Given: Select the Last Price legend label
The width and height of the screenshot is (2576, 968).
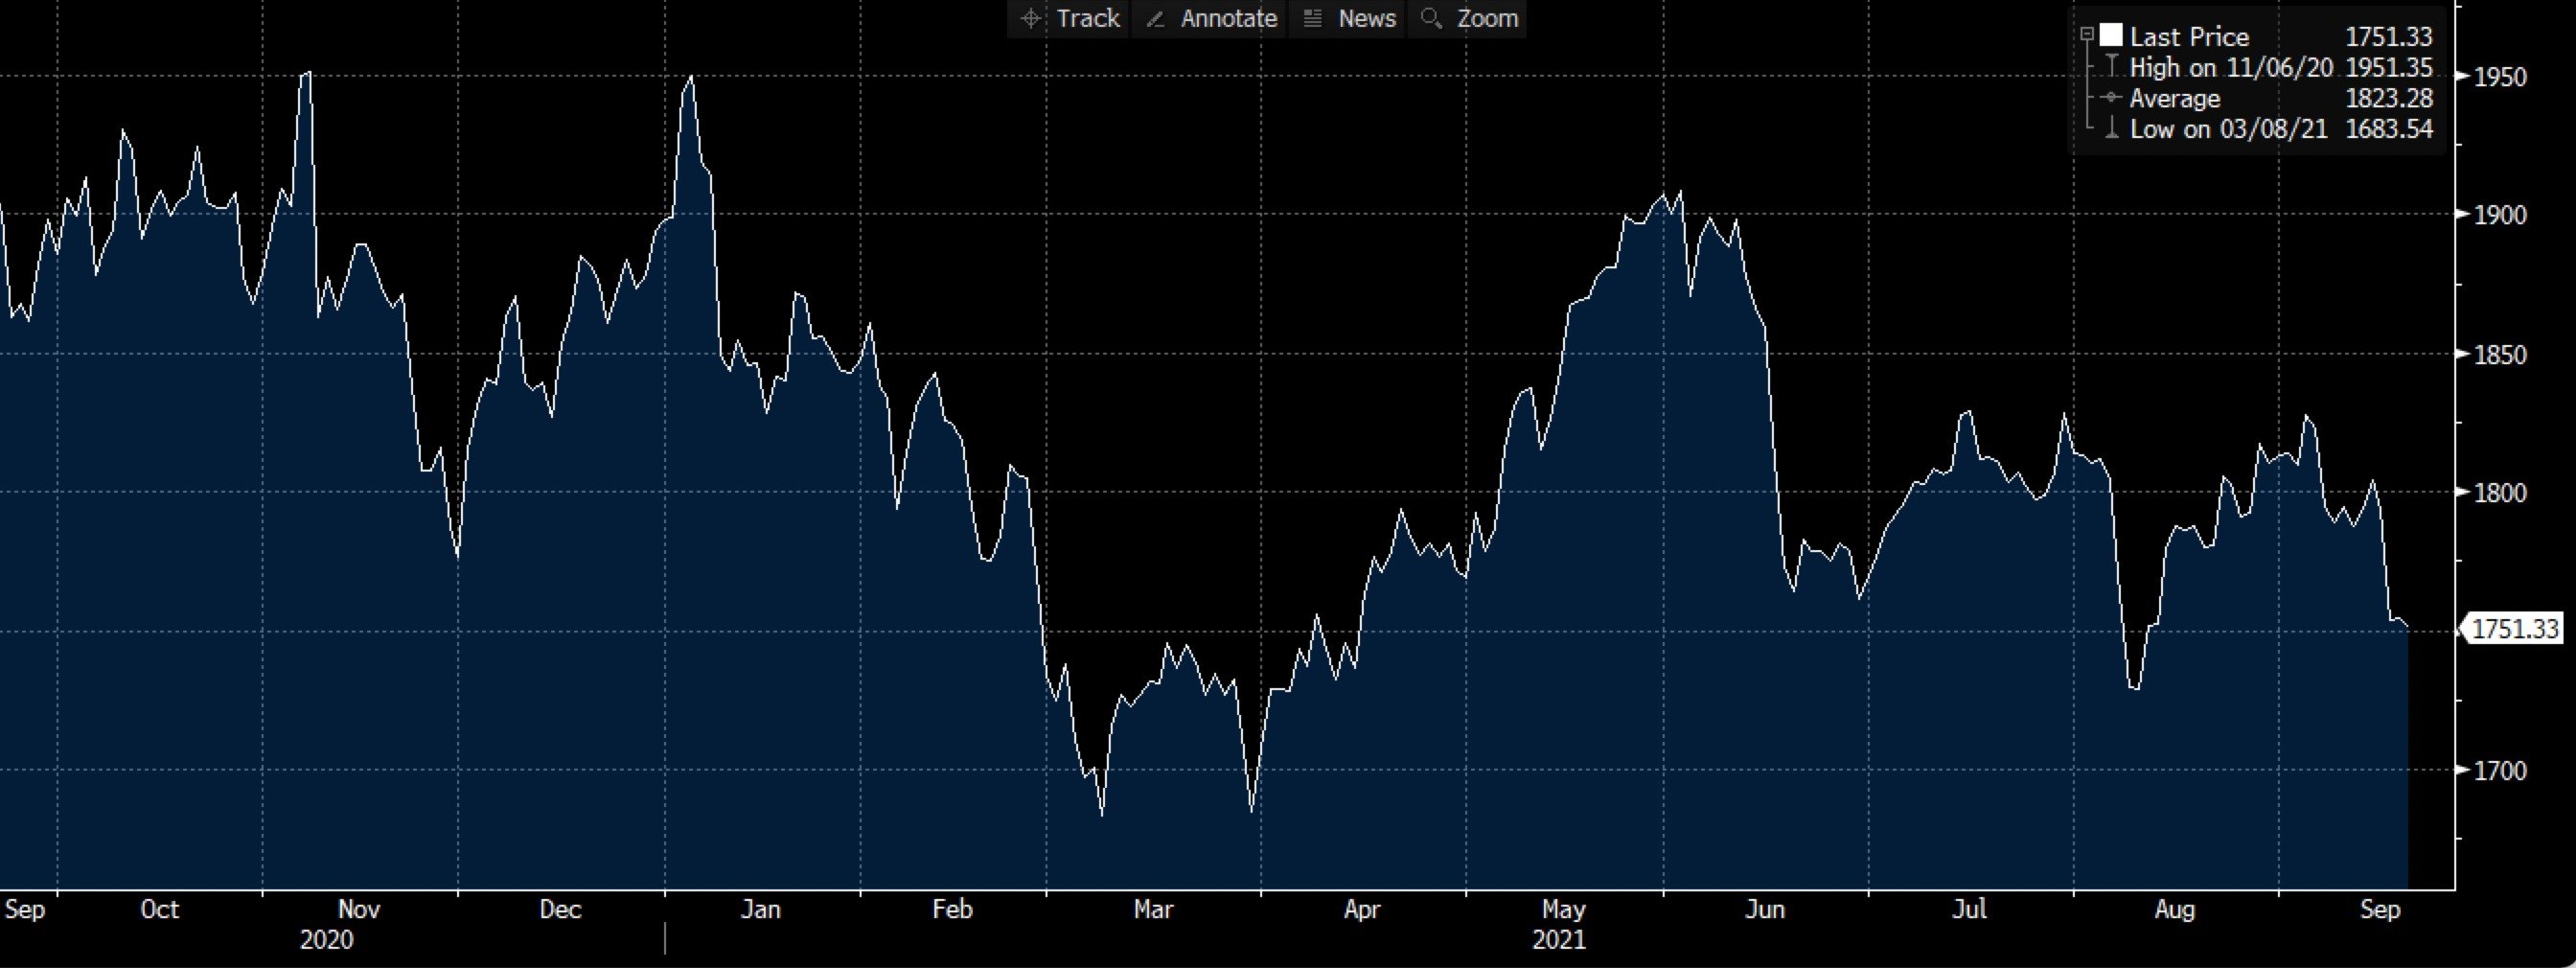Looking at the screenshot, I should coord(2189,37).
